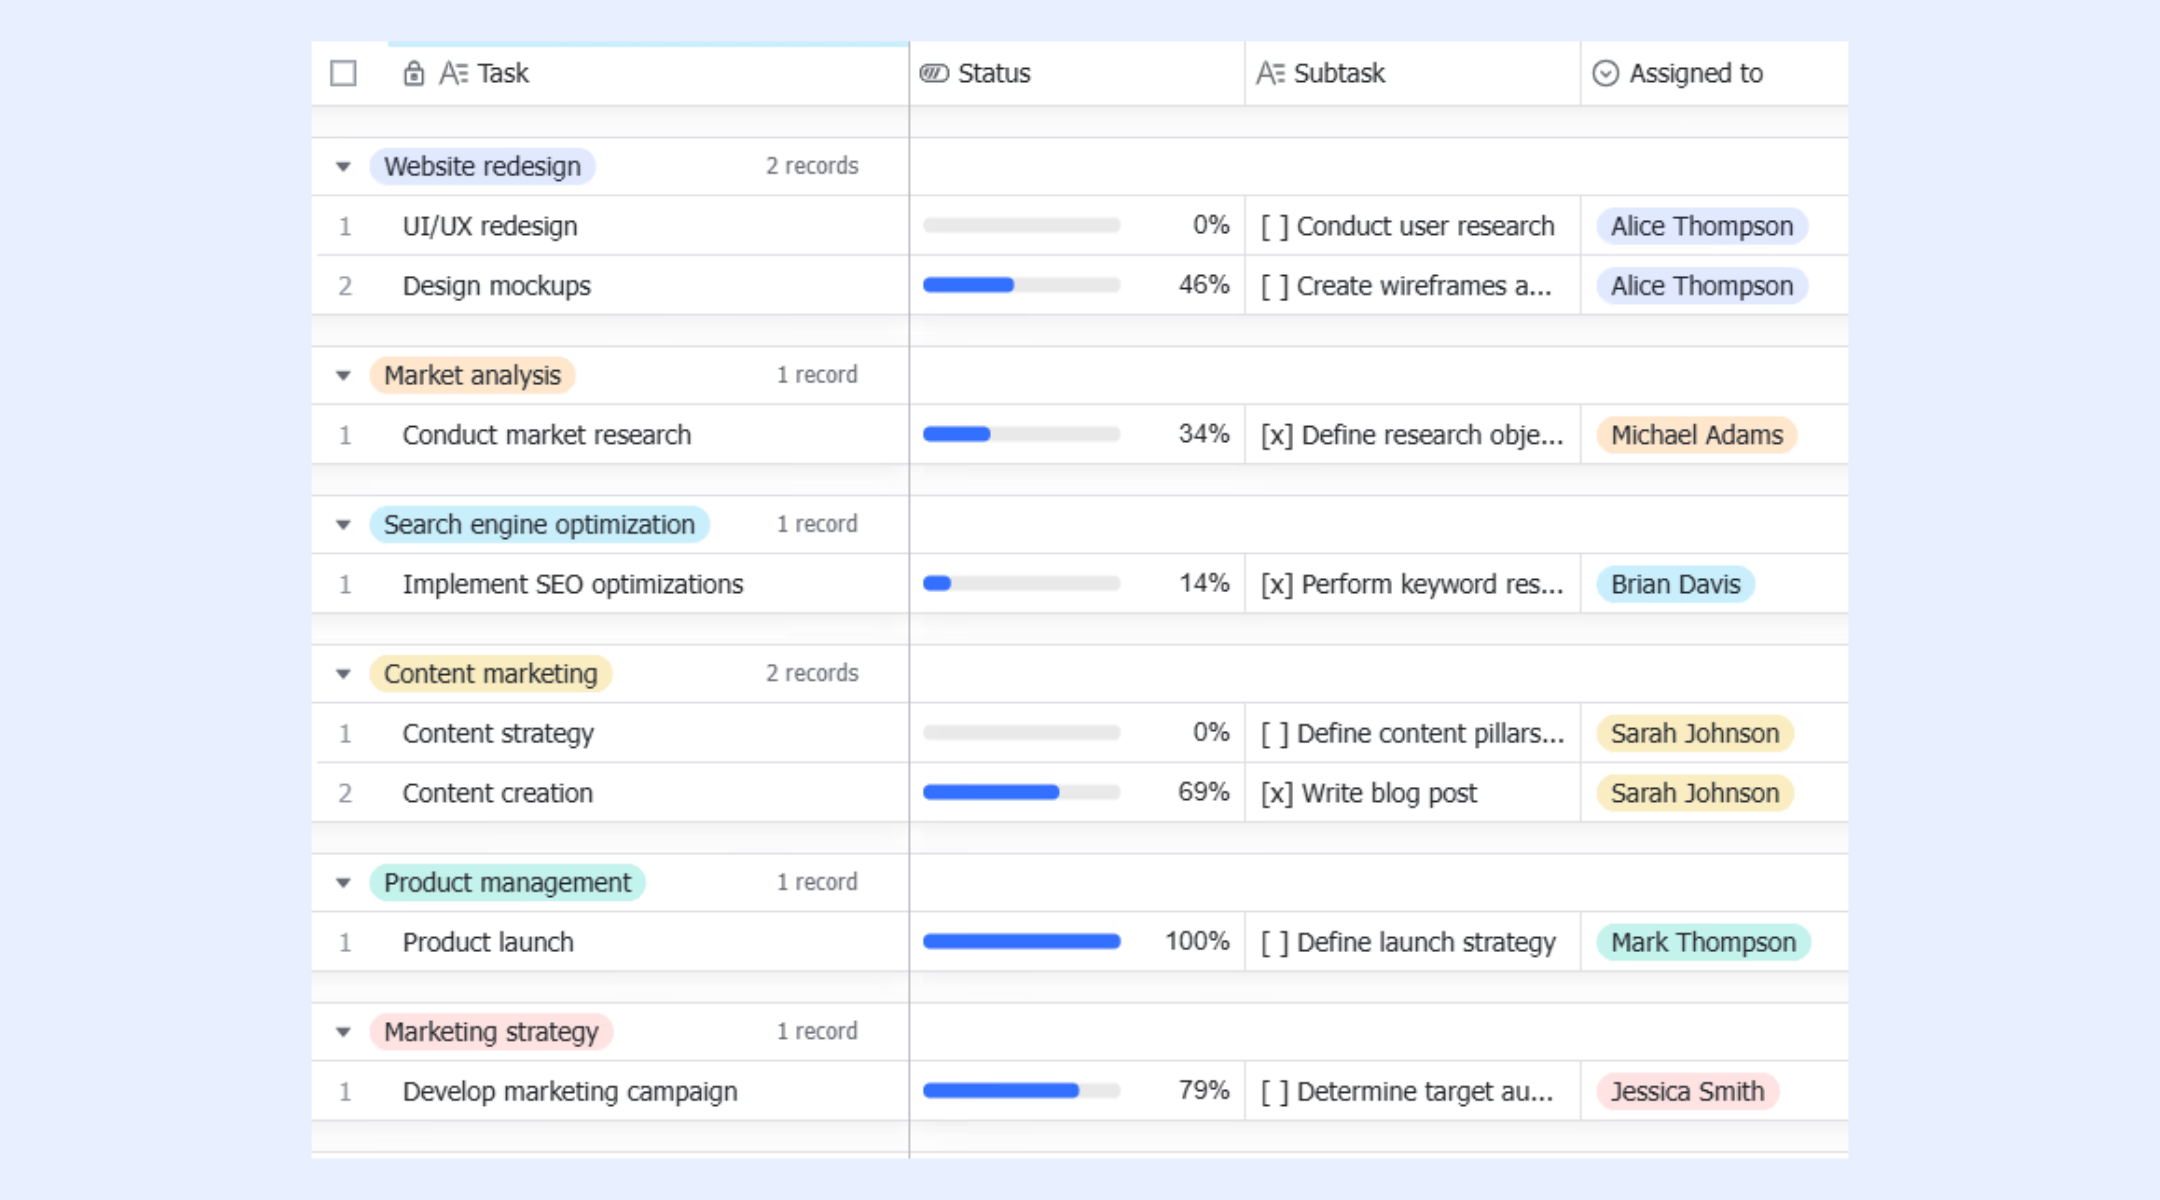2160x1200 pixels.
Task: Select the Subtask column header
Action: 1412,73
